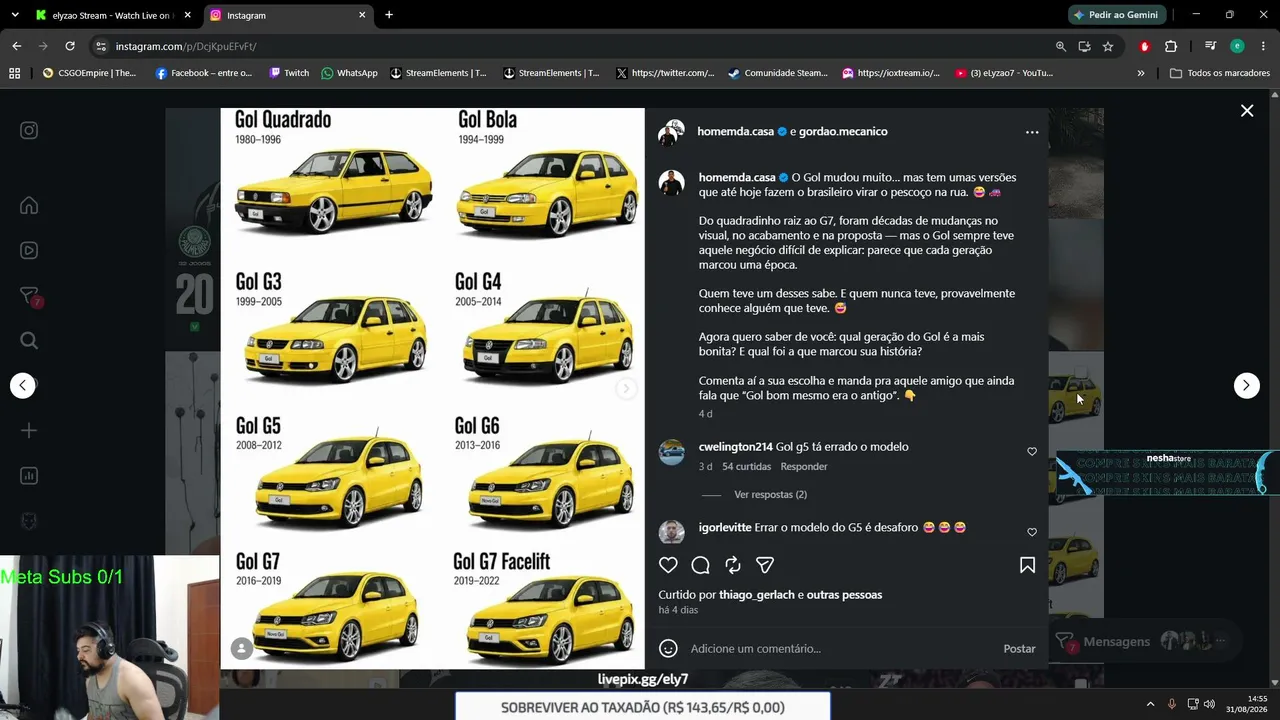Click Responder under cwelington214's comment
Viewport: 1280px width, 720px height.
[x=804, y=466]
